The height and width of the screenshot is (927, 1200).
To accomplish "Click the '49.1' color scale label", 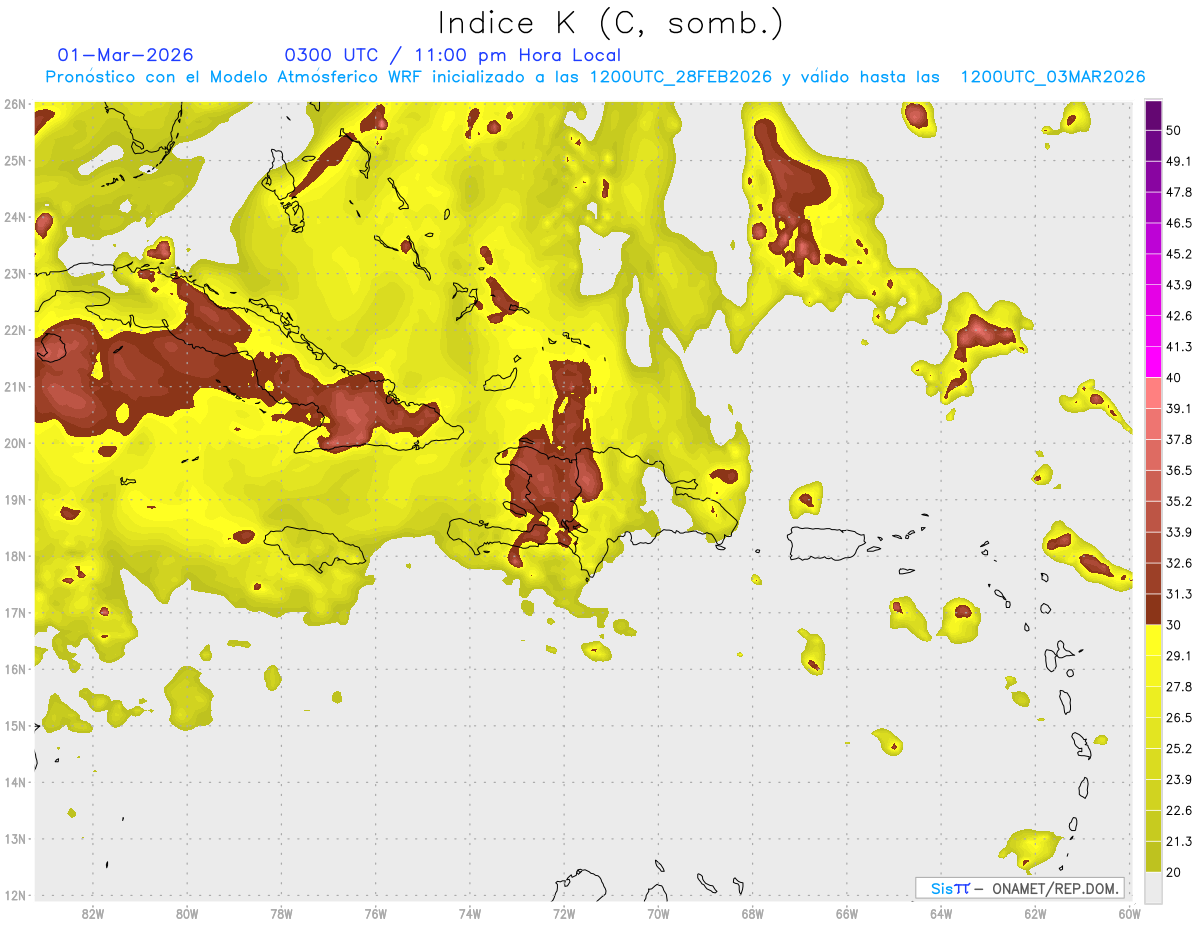I will [1179, 161].
